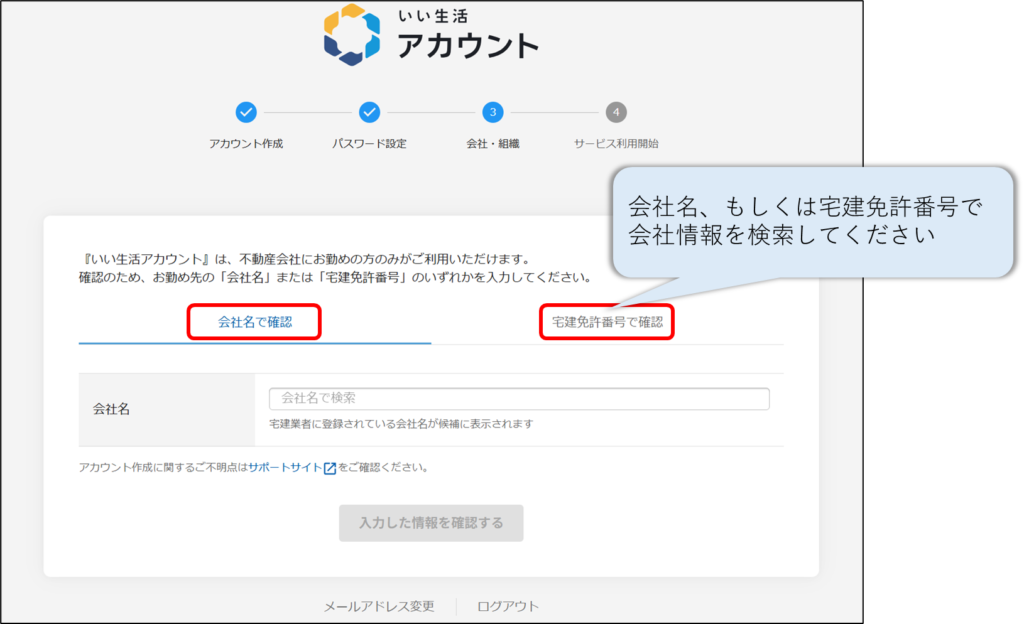Click the 会社名 row label

(x=111, y=409)
